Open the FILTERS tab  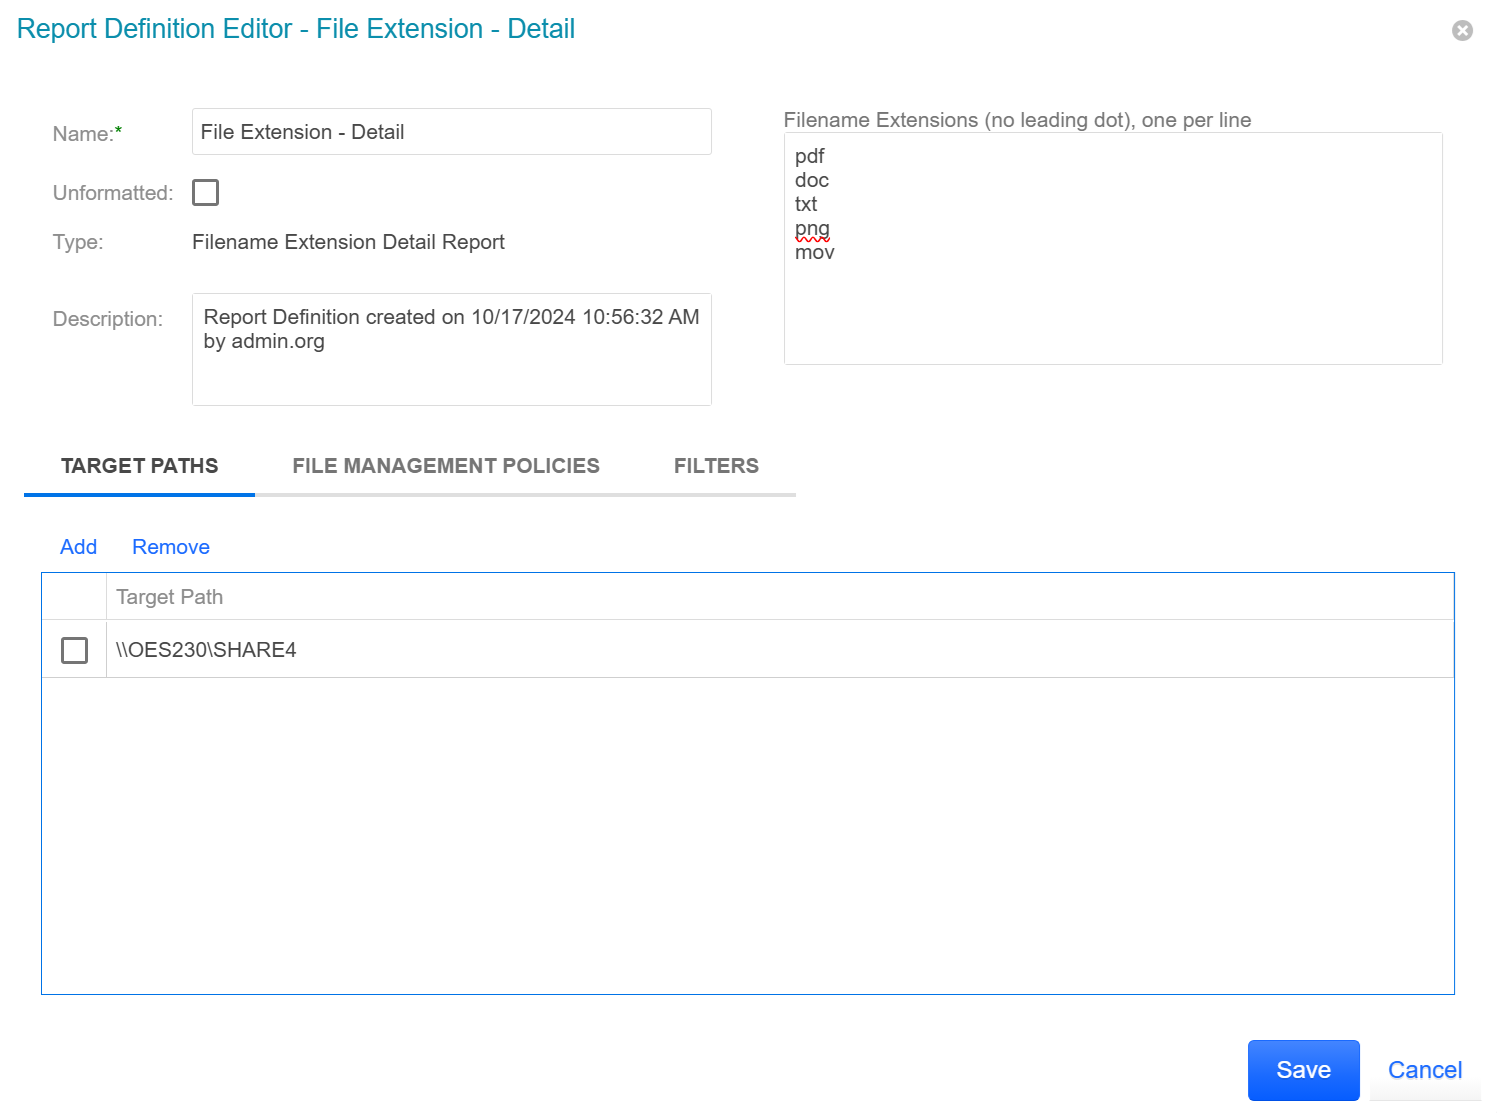(x=716, y=465)
